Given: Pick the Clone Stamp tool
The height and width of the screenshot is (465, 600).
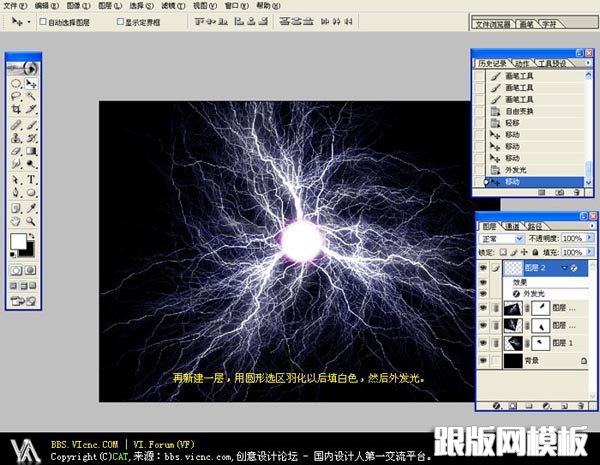Looking at the screenshot, I should click(16, 138).
